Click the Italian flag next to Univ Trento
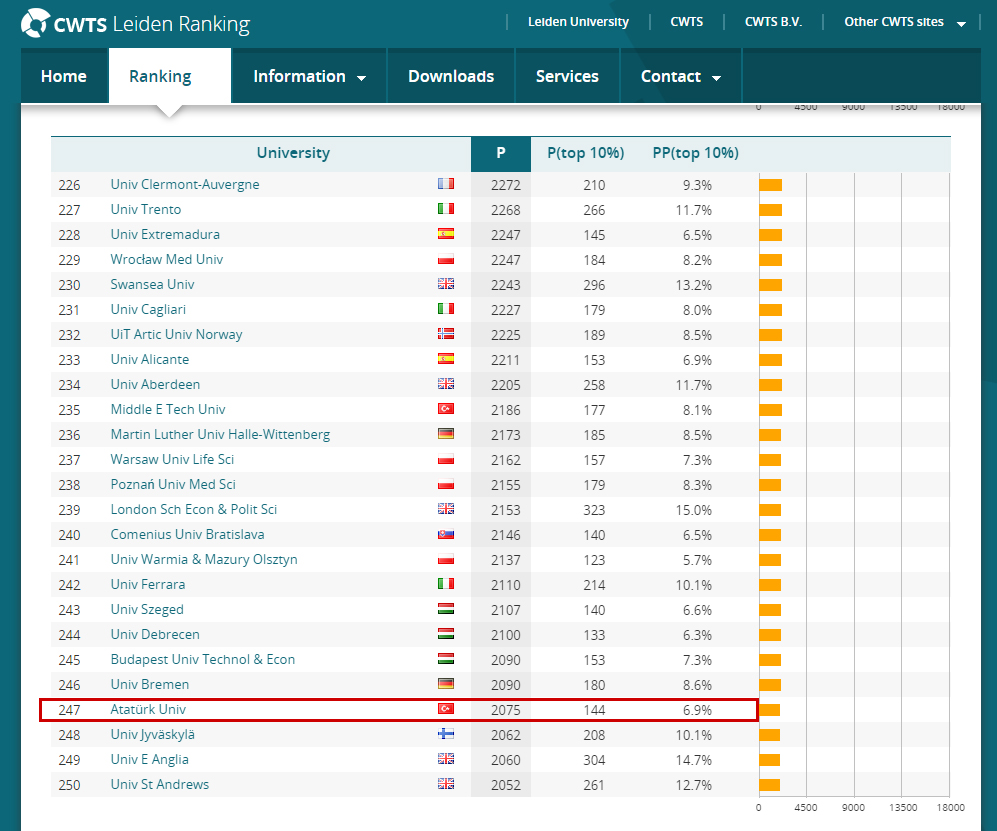The image size is (997, 831). [x=446, y=209]
